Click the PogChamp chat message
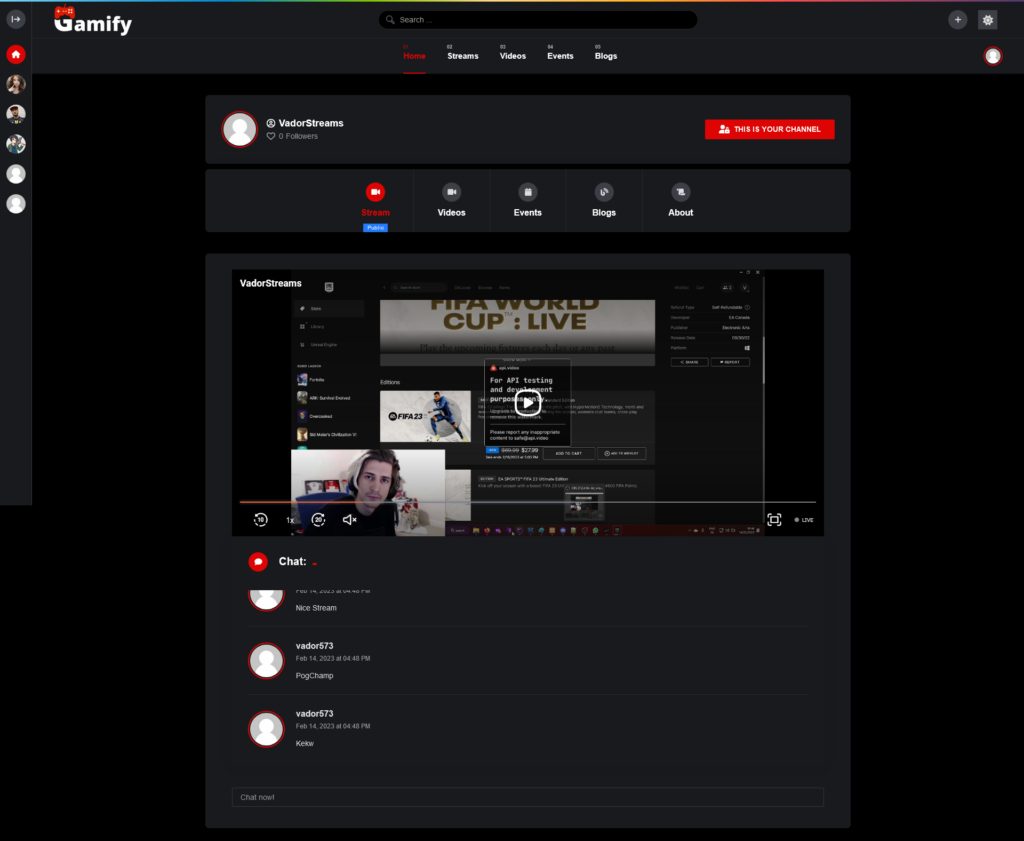Image resolution: width=1024 pixels, height=841 pixels. pos(314,676)
